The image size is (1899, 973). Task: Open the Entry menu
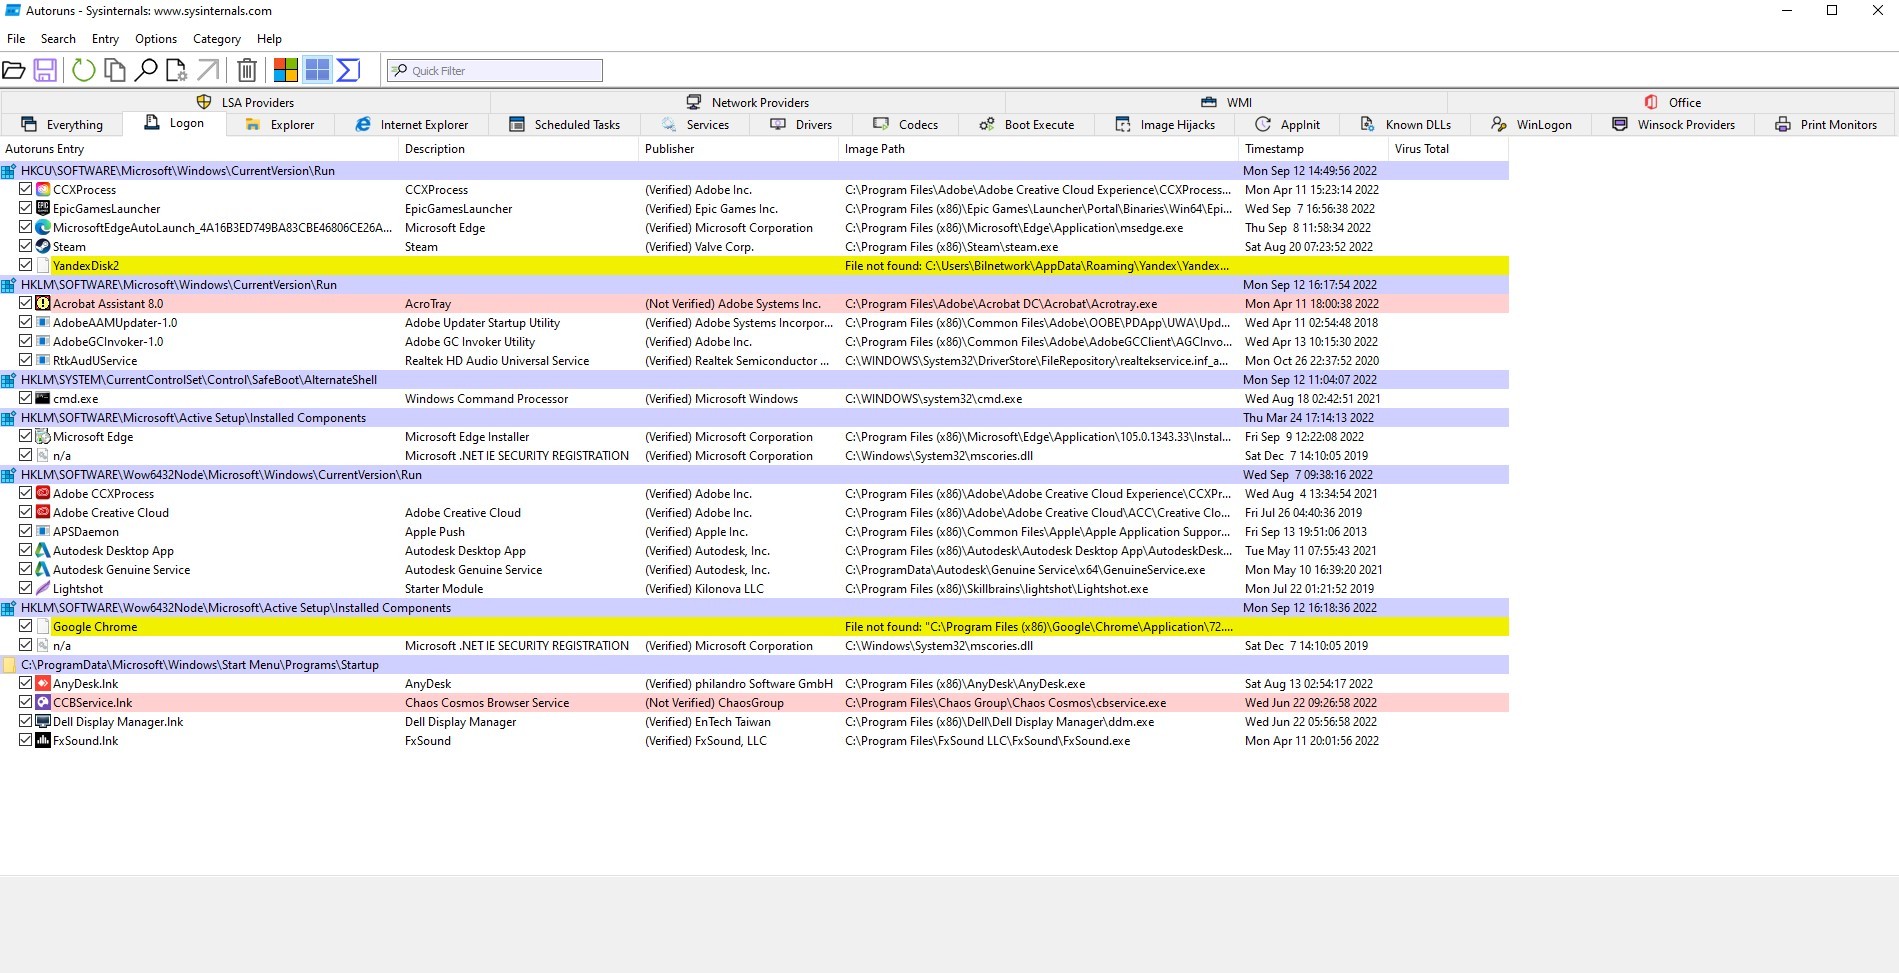click(x=105, y=39)
